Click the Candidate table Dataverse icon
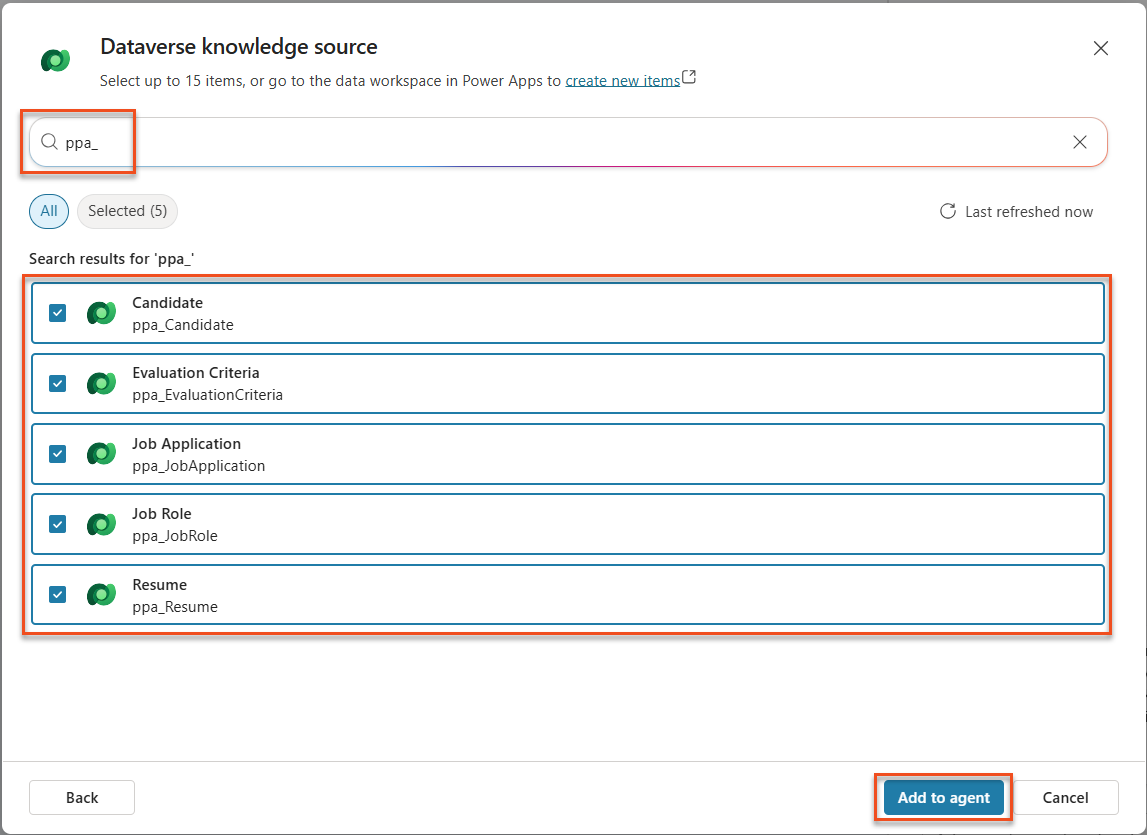Screen dimensions: 1147x835 tap(101, 313)
